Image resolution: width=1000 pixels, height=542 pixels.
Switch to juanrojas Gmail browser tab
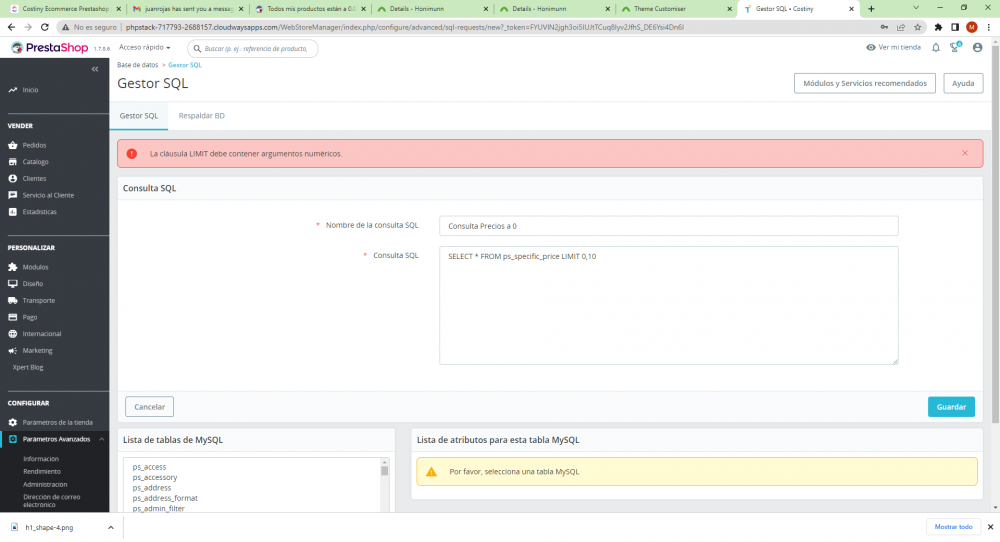[x=188, y=9]
